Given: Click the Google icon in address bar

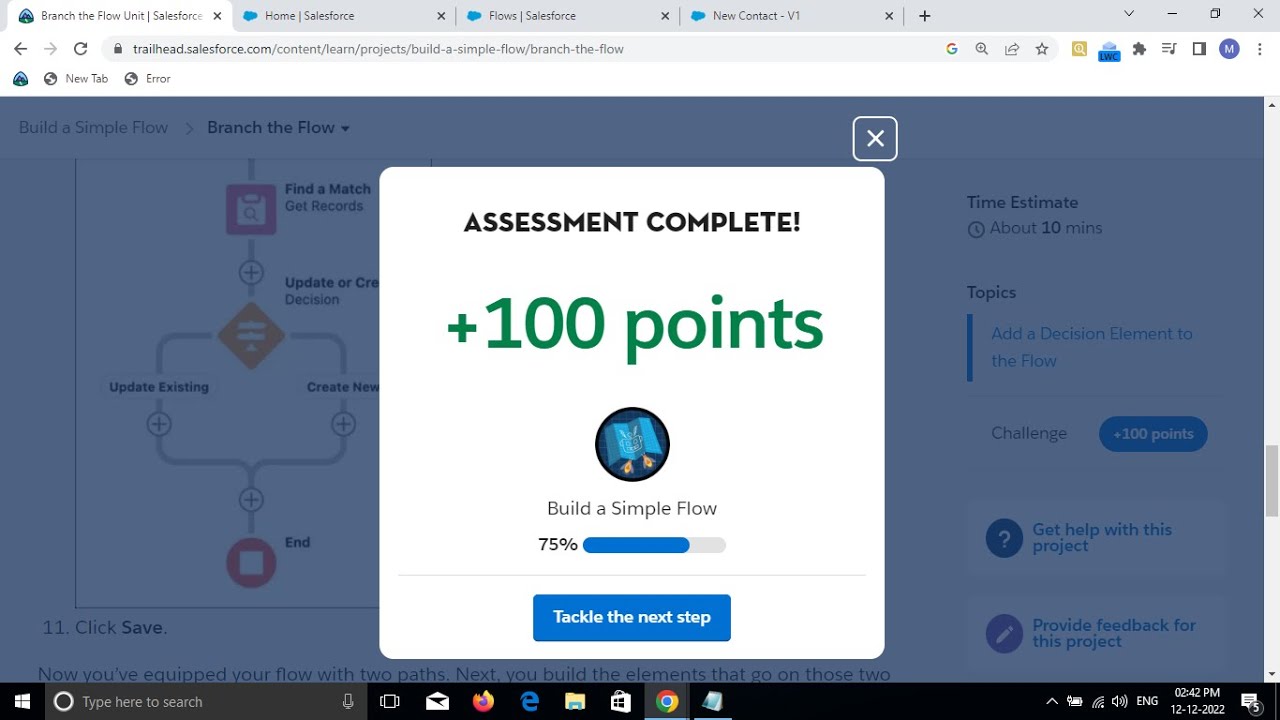Looking at the screenshot, I should 952,49.
